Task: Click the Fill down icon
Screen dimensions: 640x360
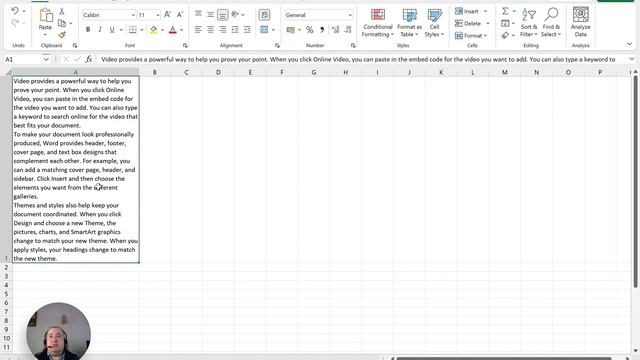Action: 505,23
